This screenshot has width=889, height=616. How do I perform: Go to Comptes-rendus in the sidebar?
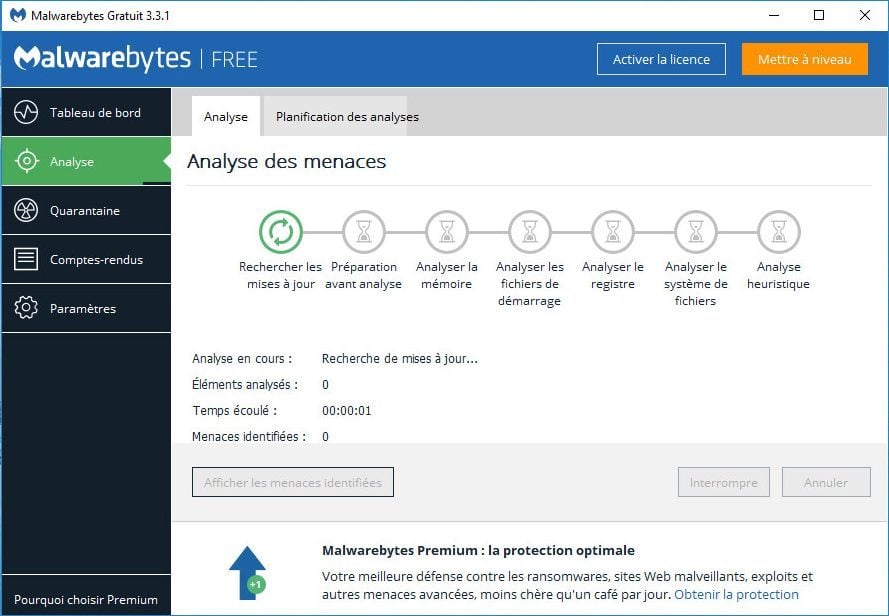point(86,259)
